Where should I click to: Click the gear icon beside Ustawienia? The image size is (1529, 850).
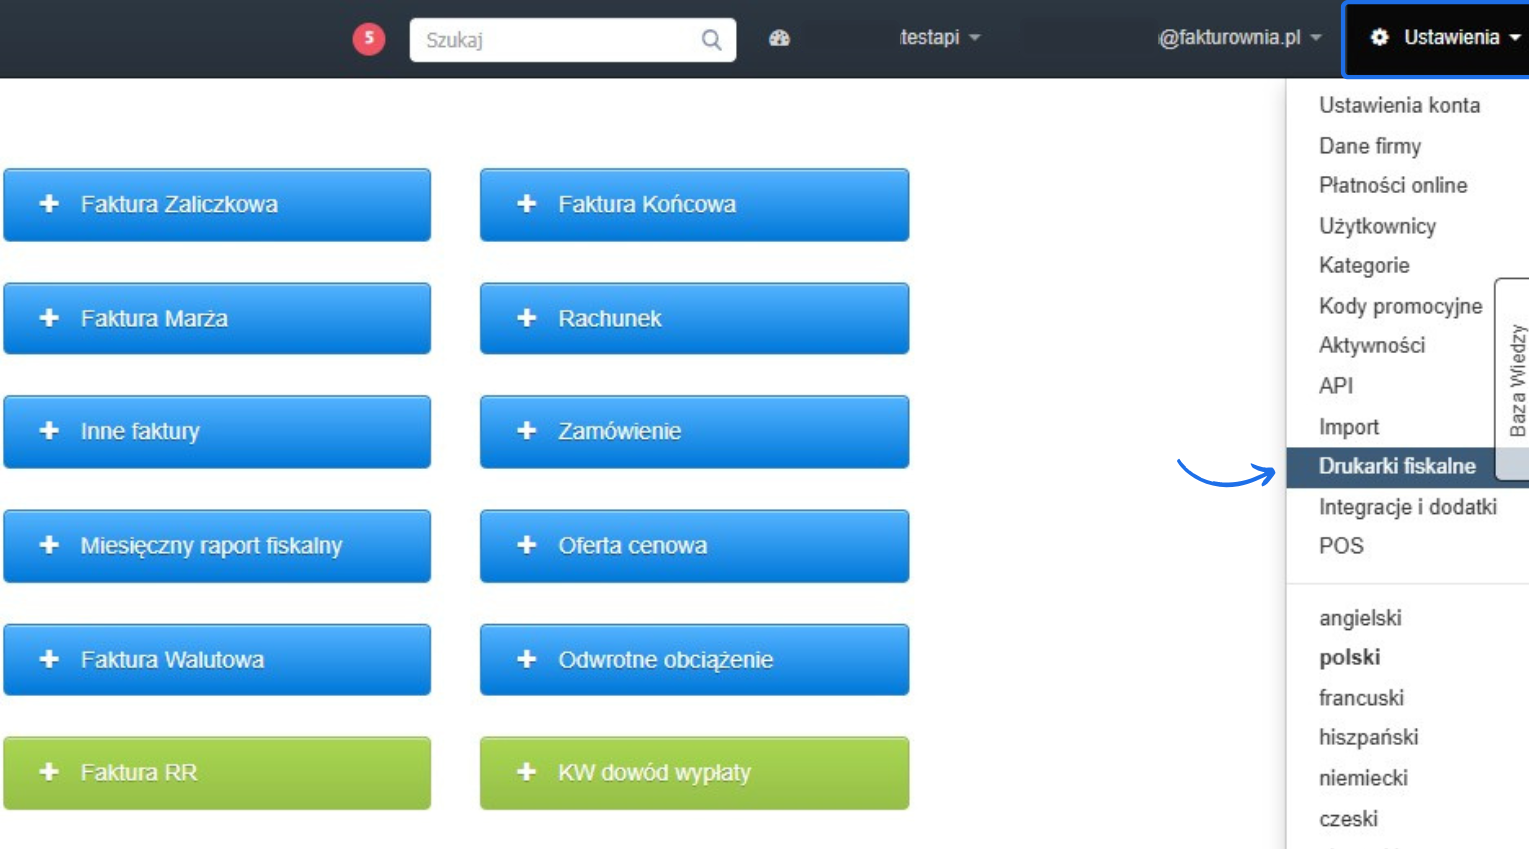tap(1379, 37)
